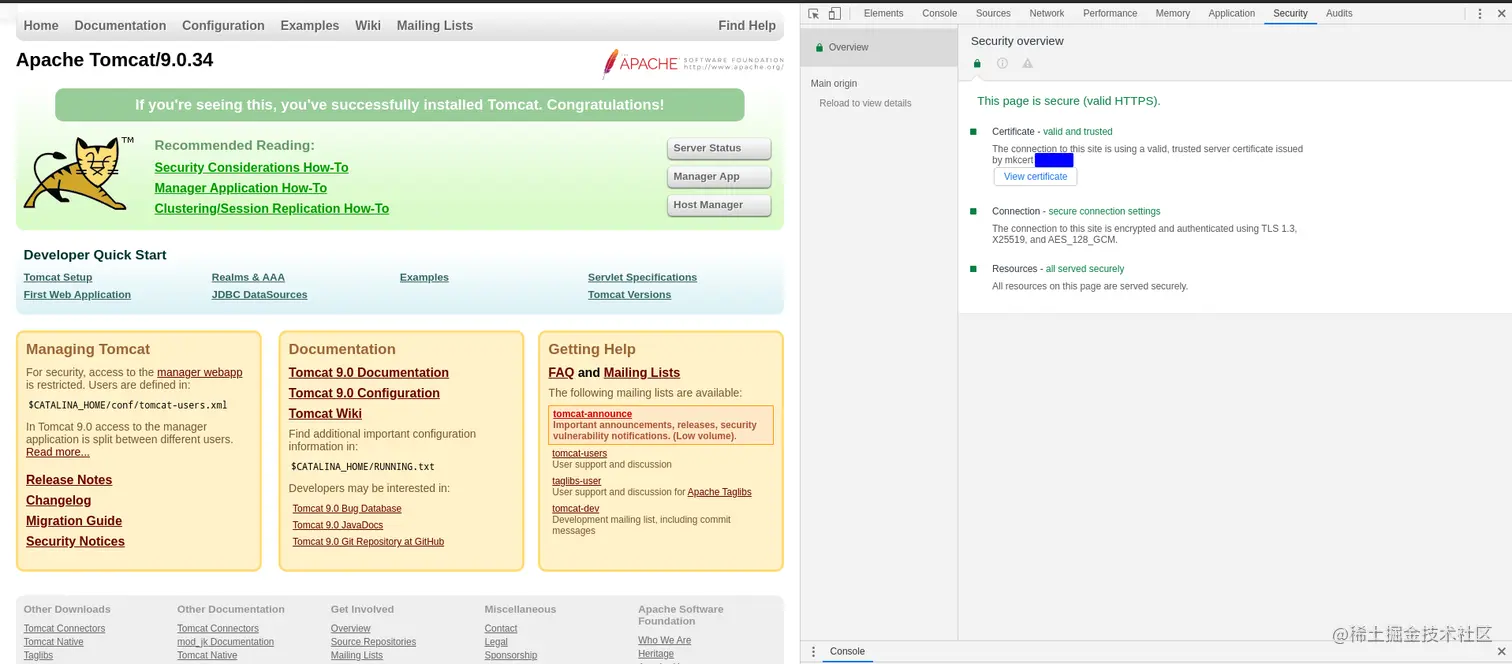Click the View certificate button
The image size is (1512, 664).
[1035, 176]
